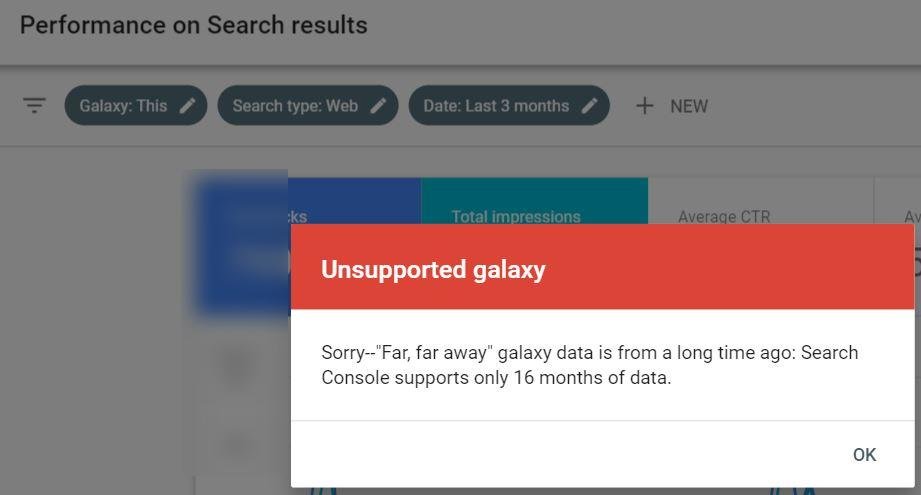This screenshot has width=921, height=495.
Task: Open the 'Galaxy: This' filter chip
Action: tap(123, 106)
